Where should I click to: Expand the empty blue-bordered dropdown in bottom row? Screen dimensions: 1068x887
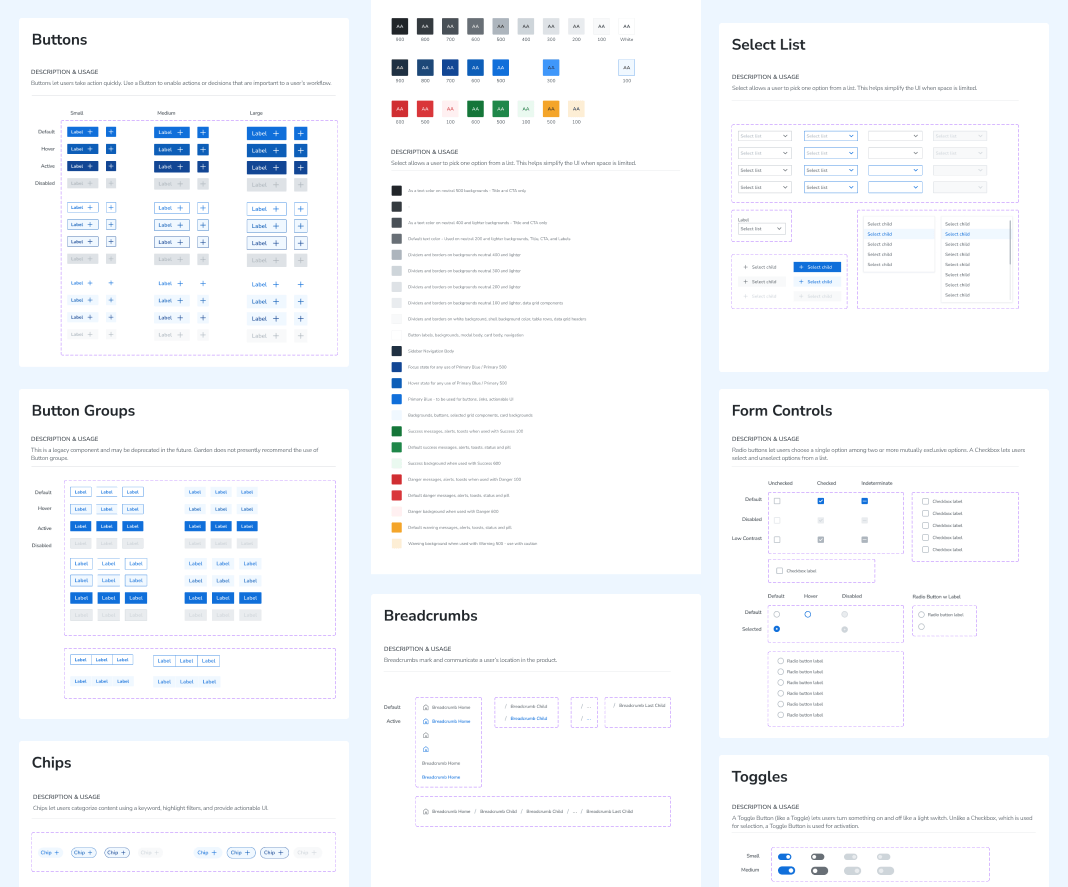(x=895, y=187)
